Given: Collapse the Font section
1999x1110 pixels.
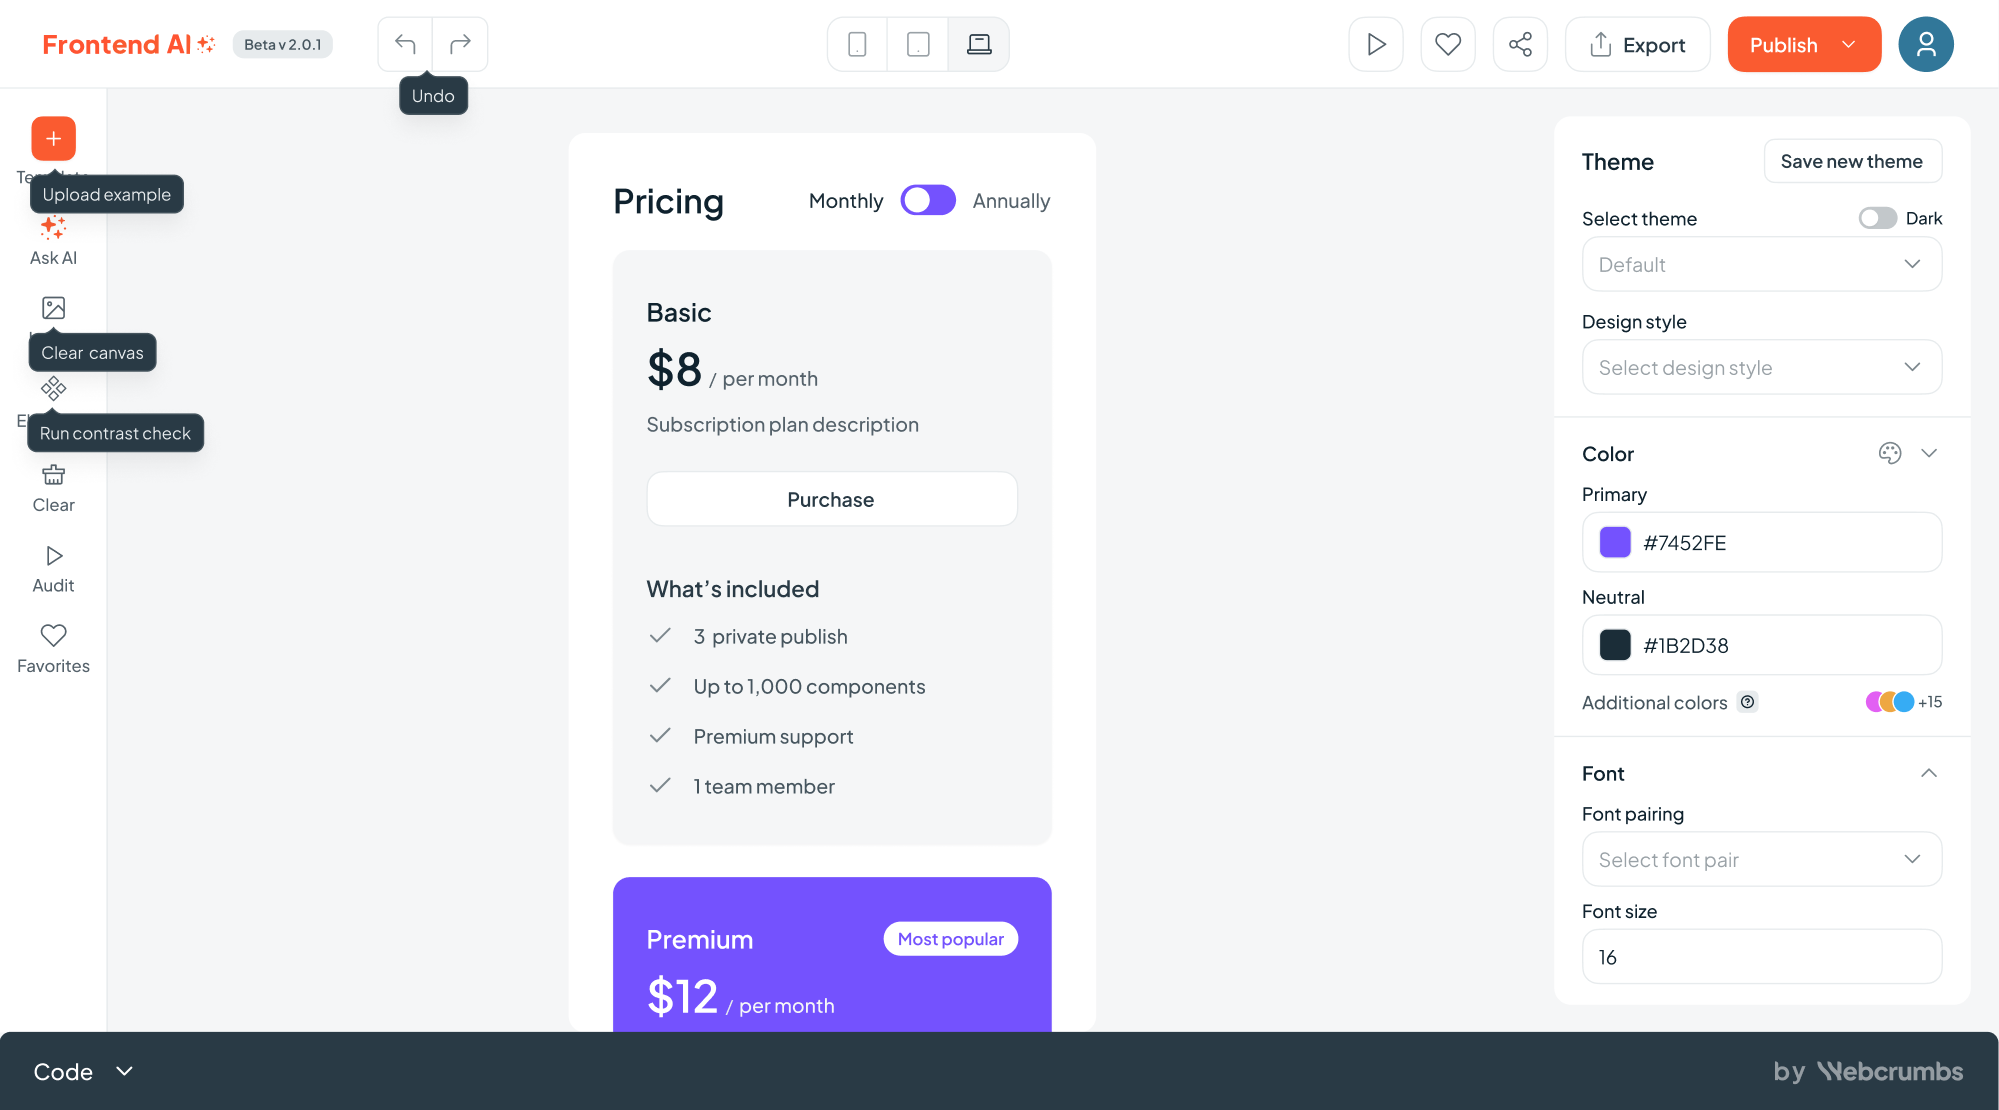Looking at the screenshot, I should (x=1930, y=772).
